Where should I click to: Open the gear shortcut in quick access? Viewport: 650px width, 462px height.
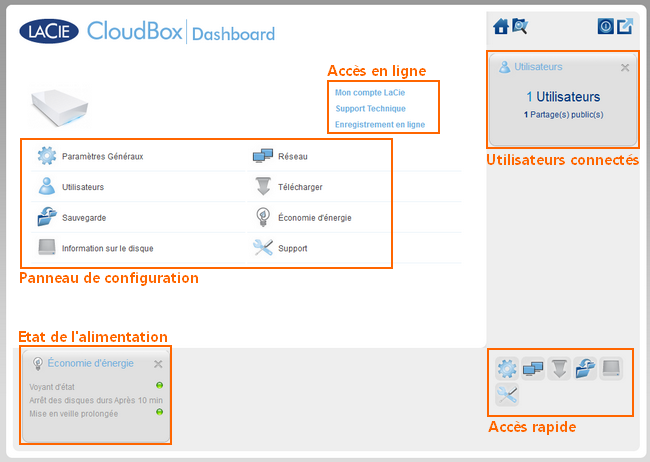click(508, 369)
